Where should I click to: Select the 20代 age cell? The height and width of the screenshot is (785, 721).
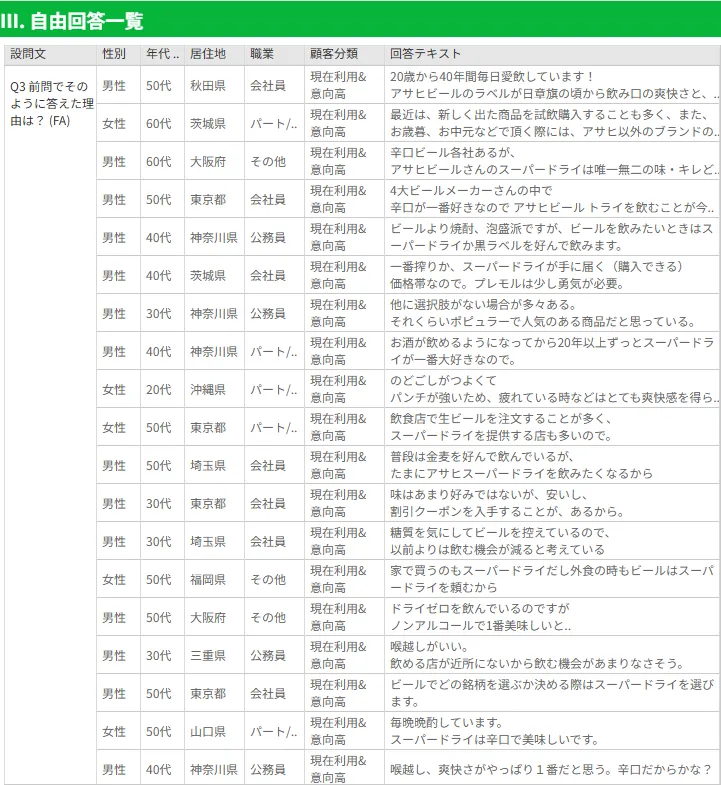[x=158, y=390]
